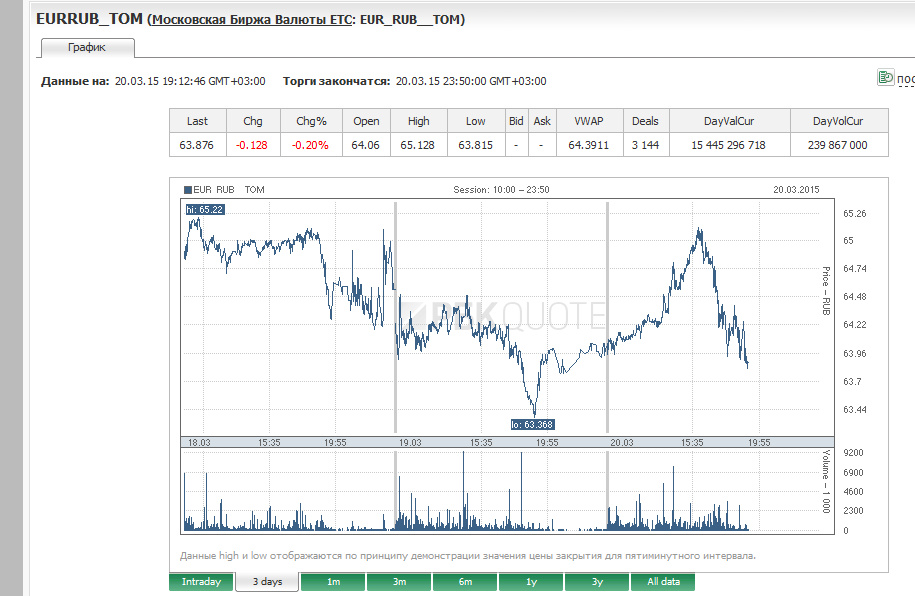Viewport: 915px width, 596px height.
Task: Show the 3m chart range
Action: tap(399, 581)
